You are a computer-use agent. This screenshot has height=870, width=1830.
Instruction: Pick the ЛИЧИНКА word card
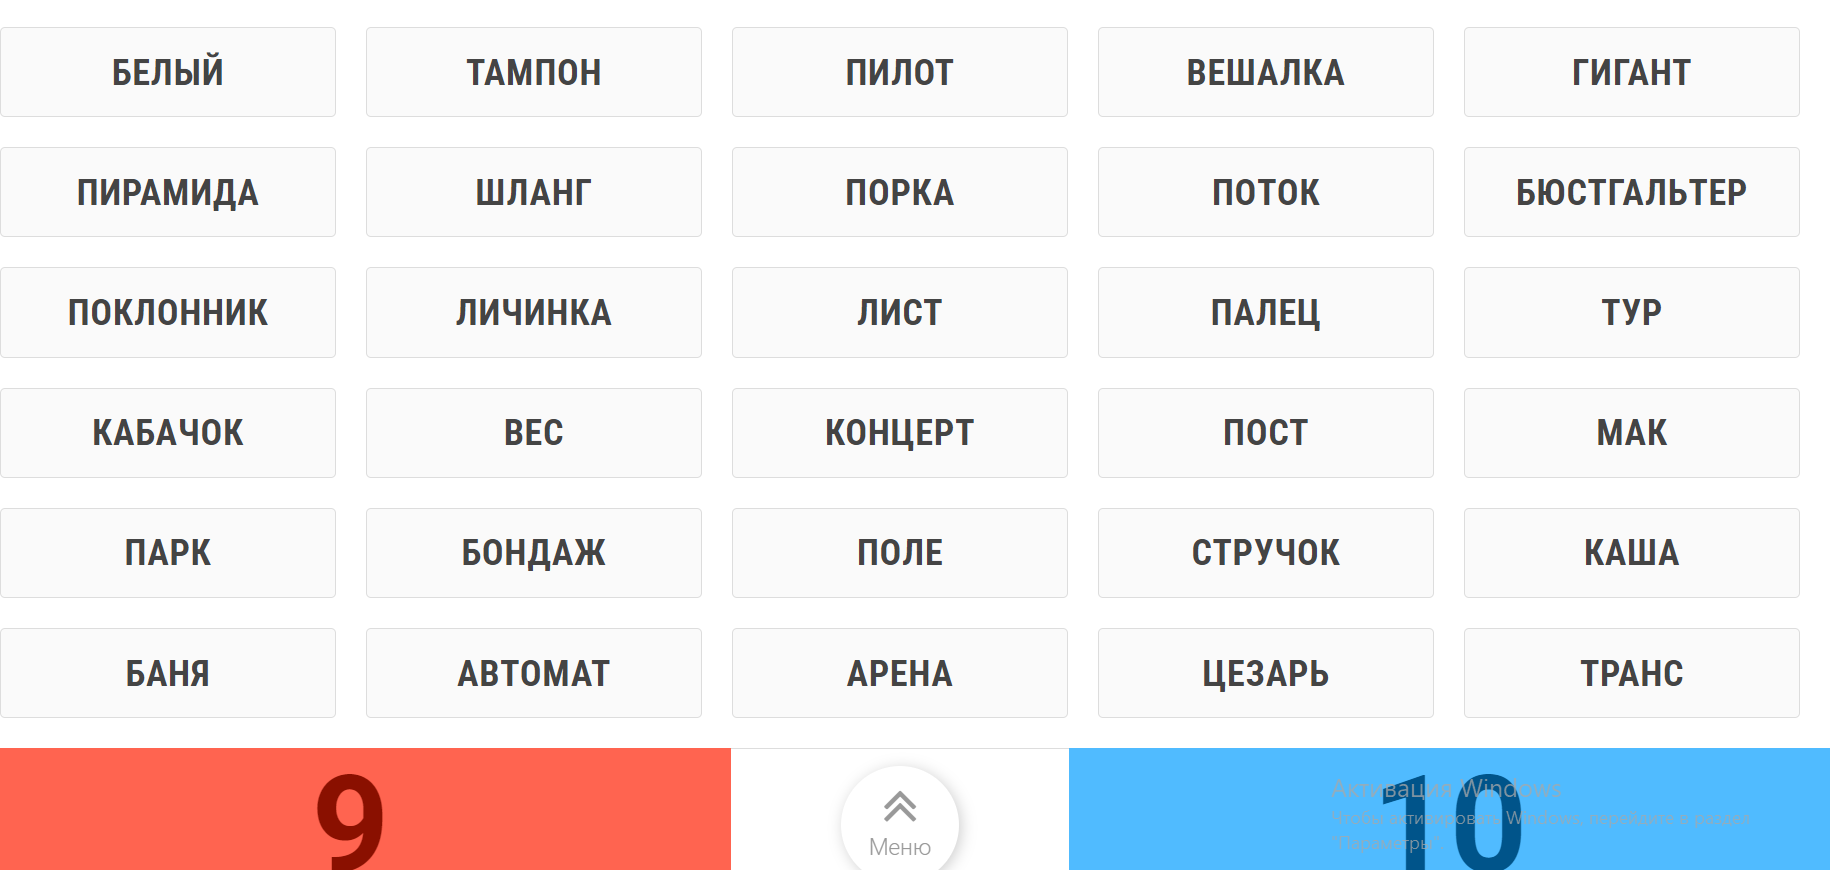click(x=534, y=312)
